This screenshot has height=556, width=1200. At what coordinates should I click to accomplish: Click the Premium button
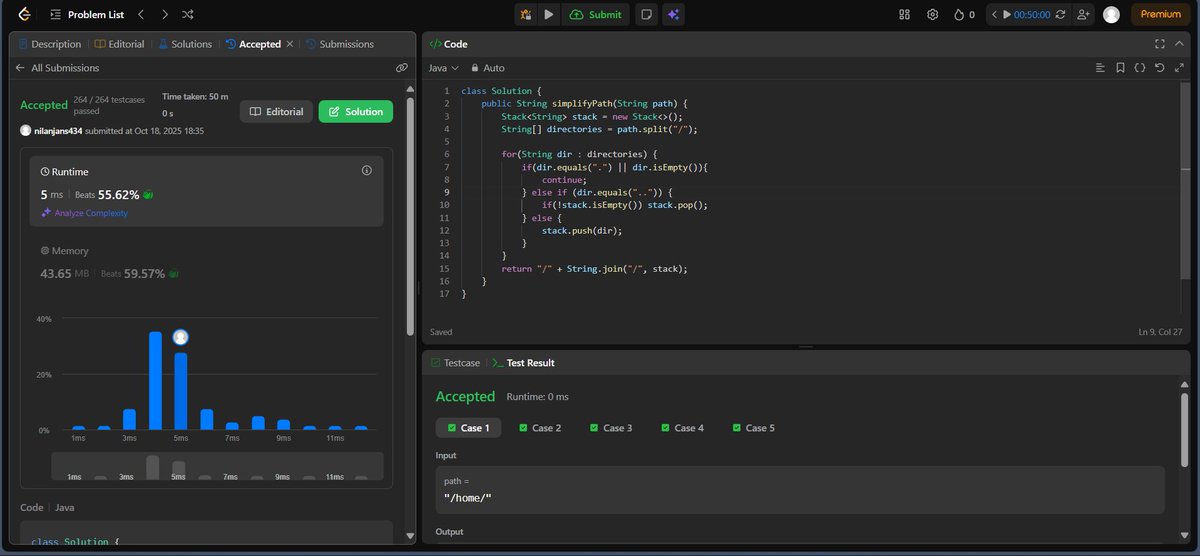[1160, 15]
